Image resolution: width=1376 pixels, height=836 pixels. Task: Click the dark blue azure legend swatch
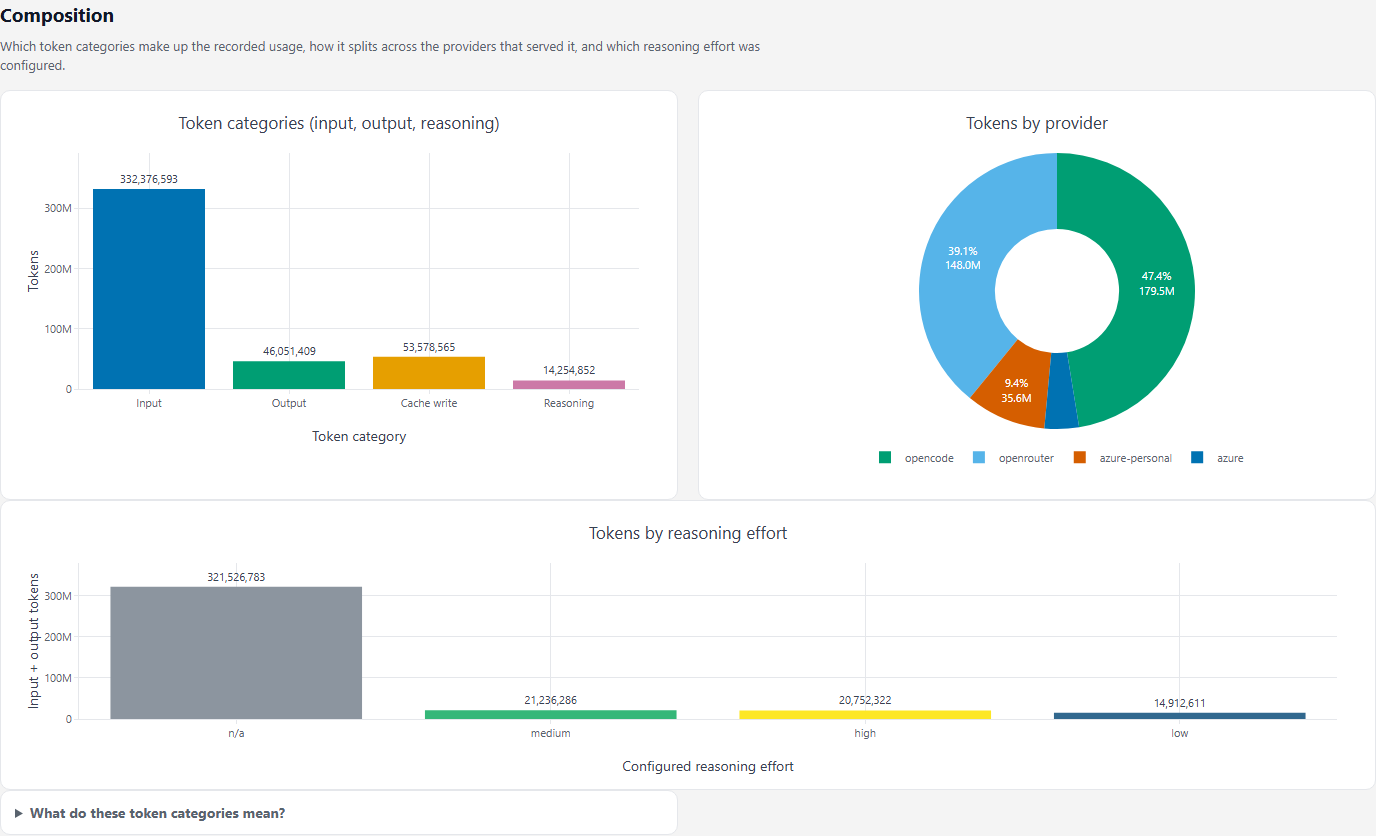point(1197,458)
